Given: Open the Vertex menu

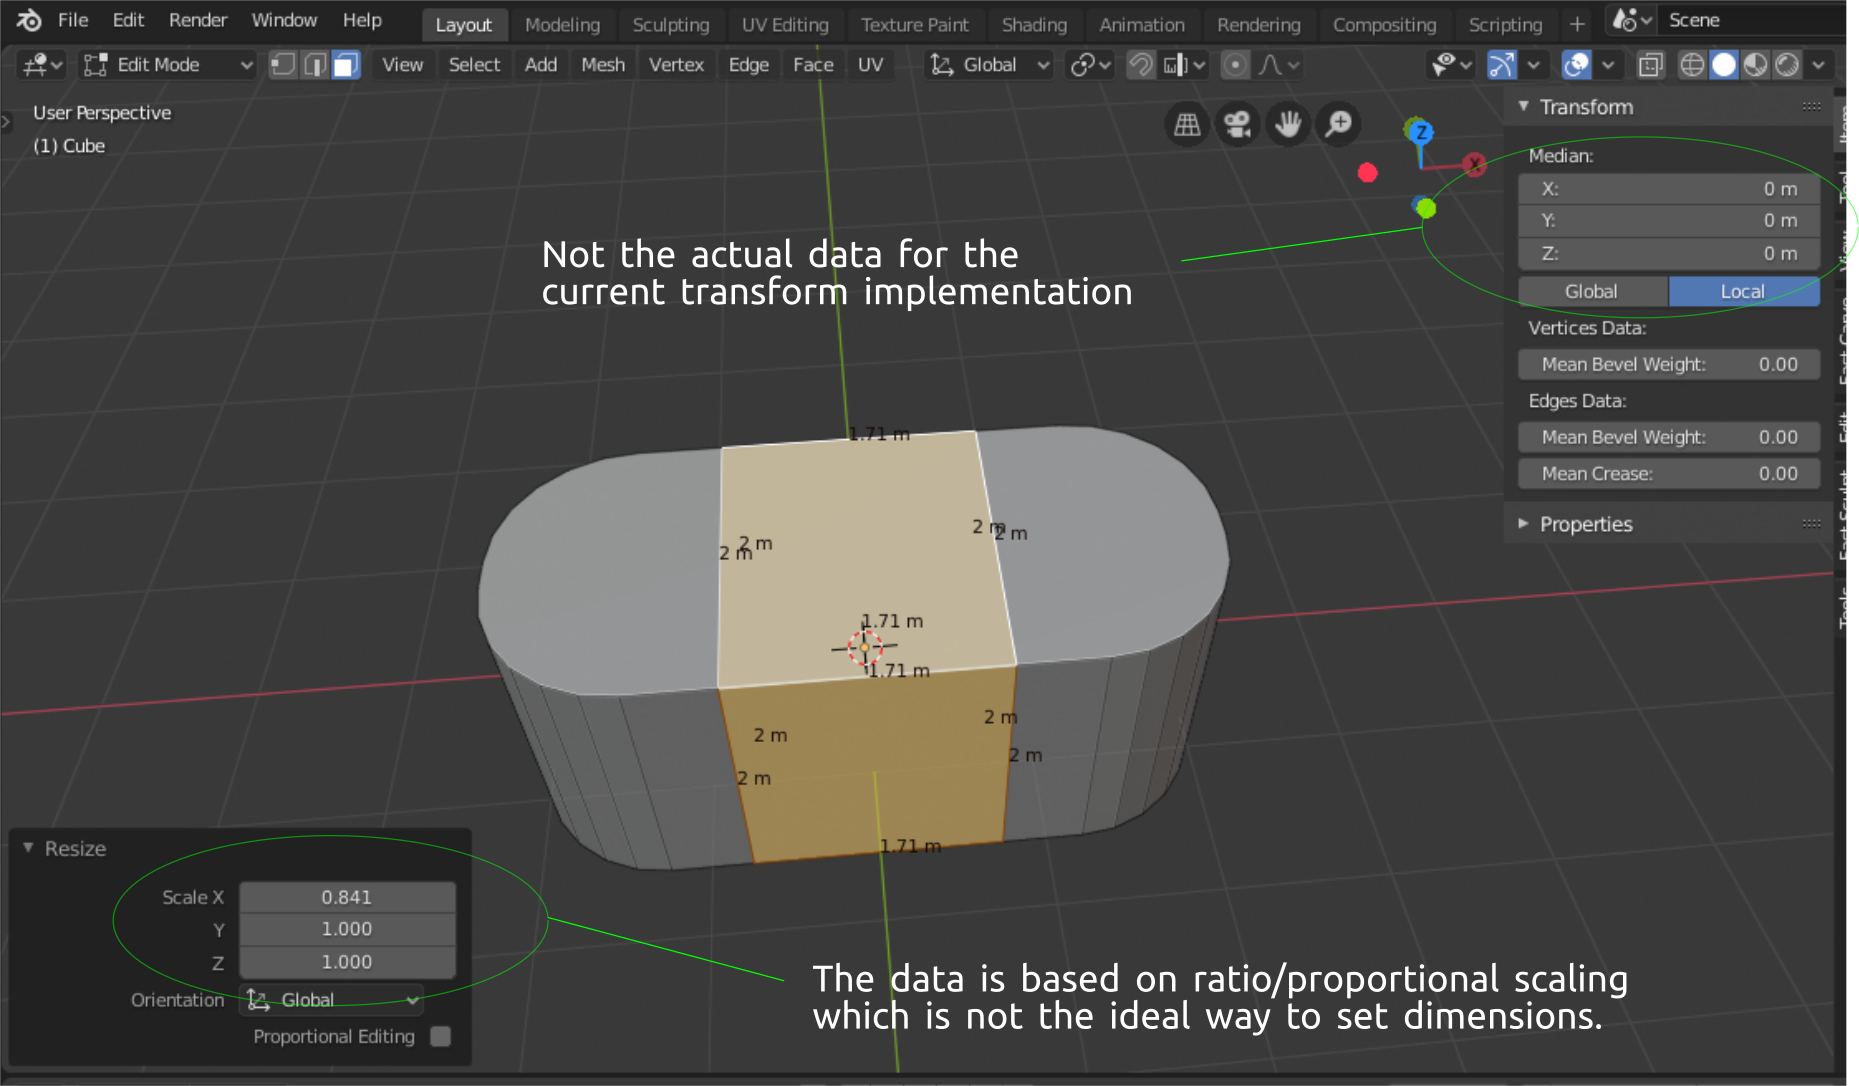Looking at the screenshot, I should point(677,65).
